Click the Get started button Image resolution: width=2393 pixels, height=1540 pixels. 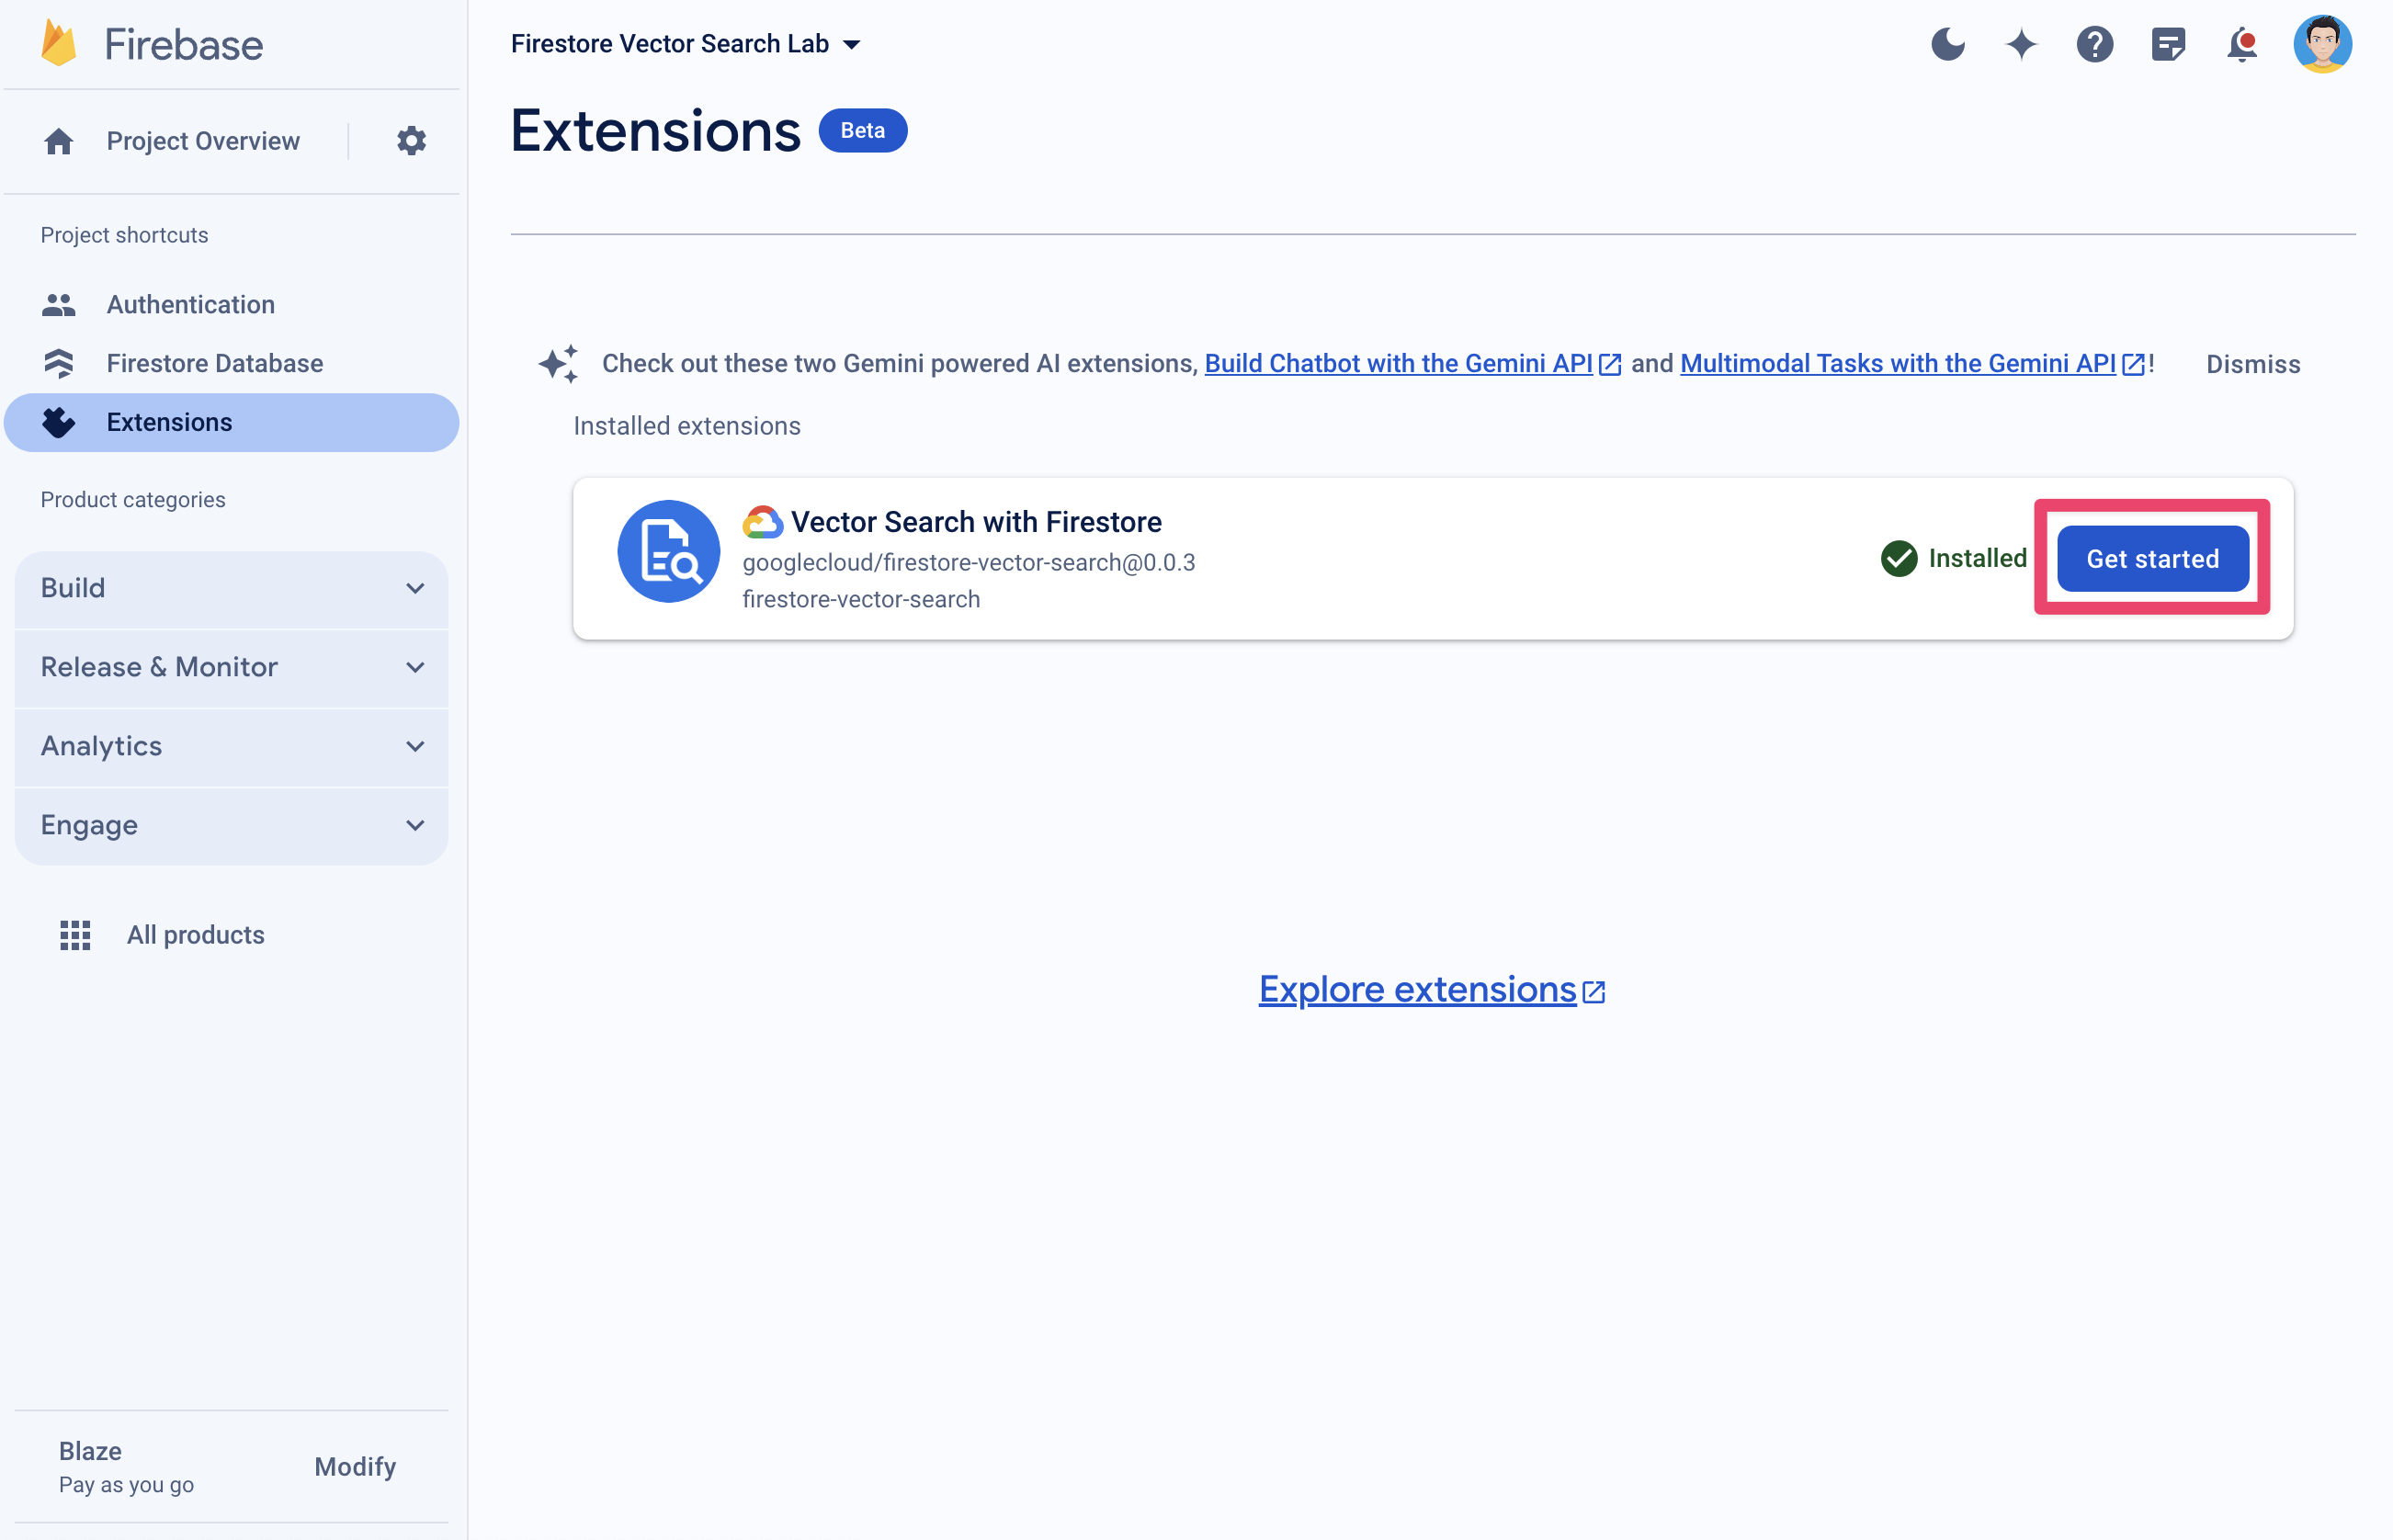pos(2152,558)
